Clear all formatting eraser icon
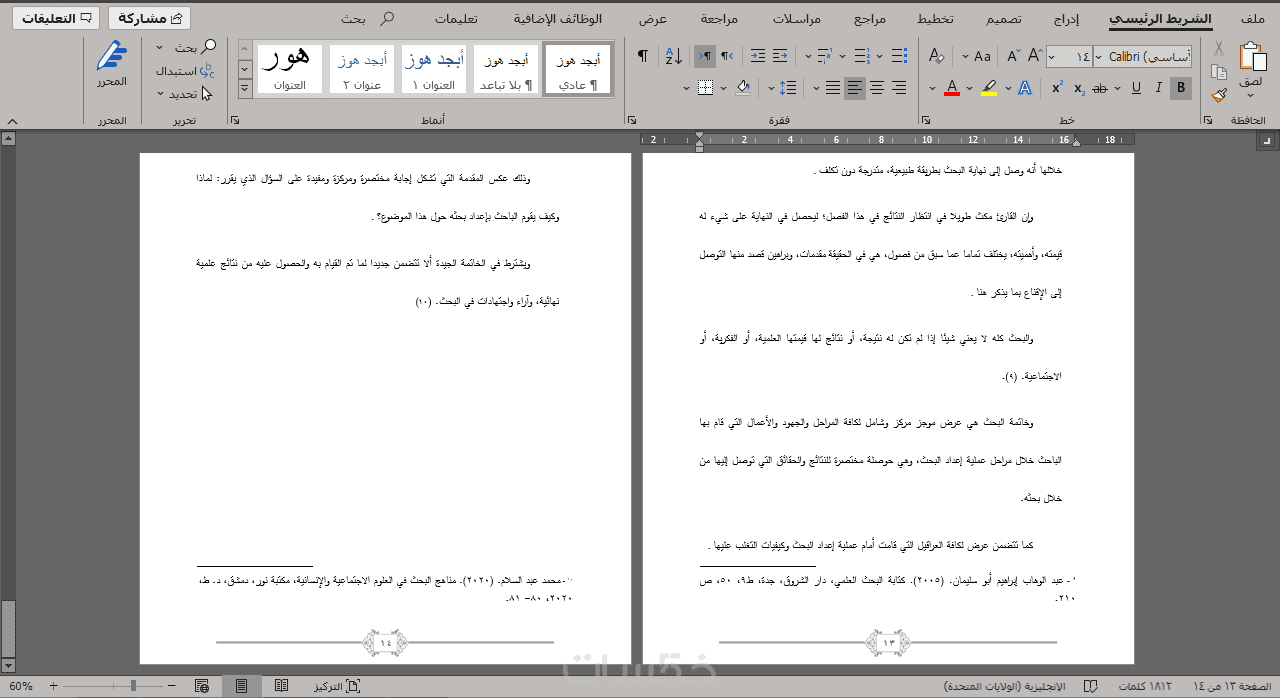1280x698 pixels. click(937, 56)
